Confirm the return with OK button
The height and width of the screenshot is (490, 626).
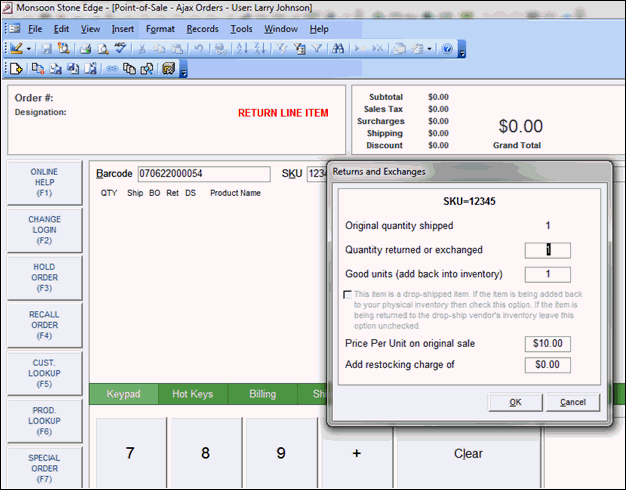point(515,402)
